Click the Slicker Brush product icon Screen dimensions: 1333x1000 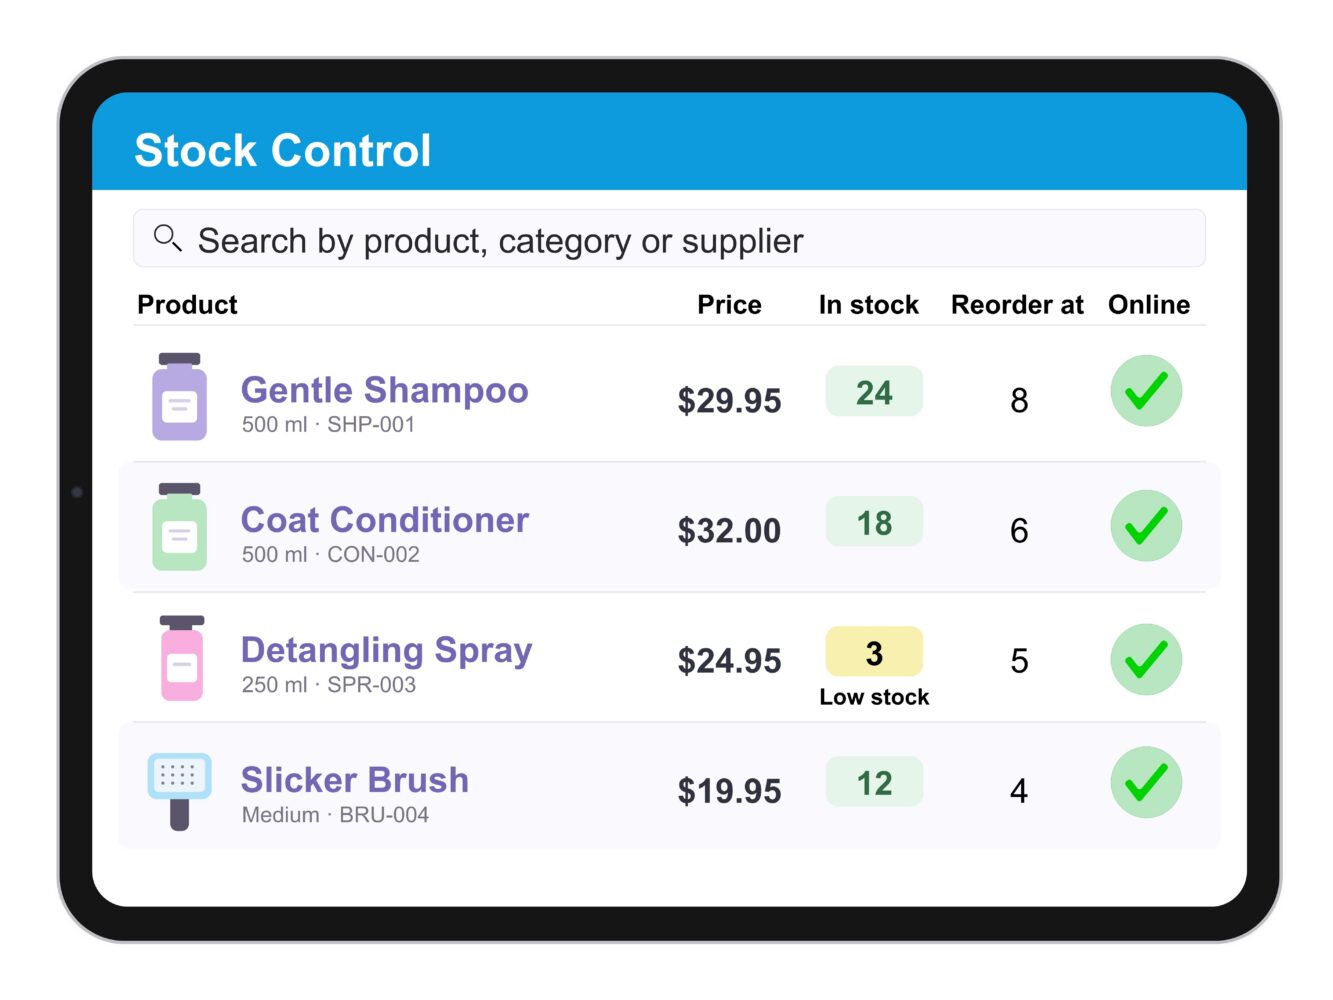click(179, 791)
